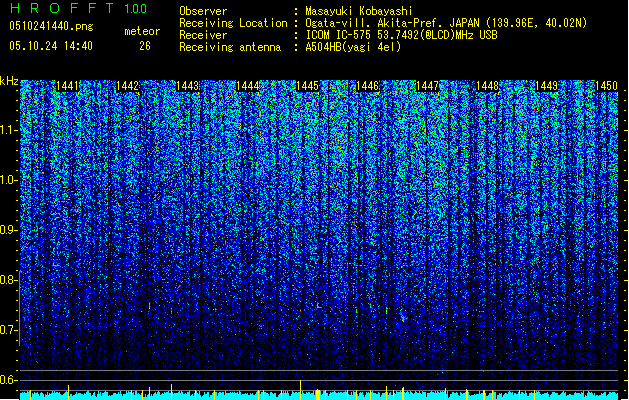Click the date stamp 05.10.24 14:40
This screenshot has height=400, width=629.
point(51,46)
